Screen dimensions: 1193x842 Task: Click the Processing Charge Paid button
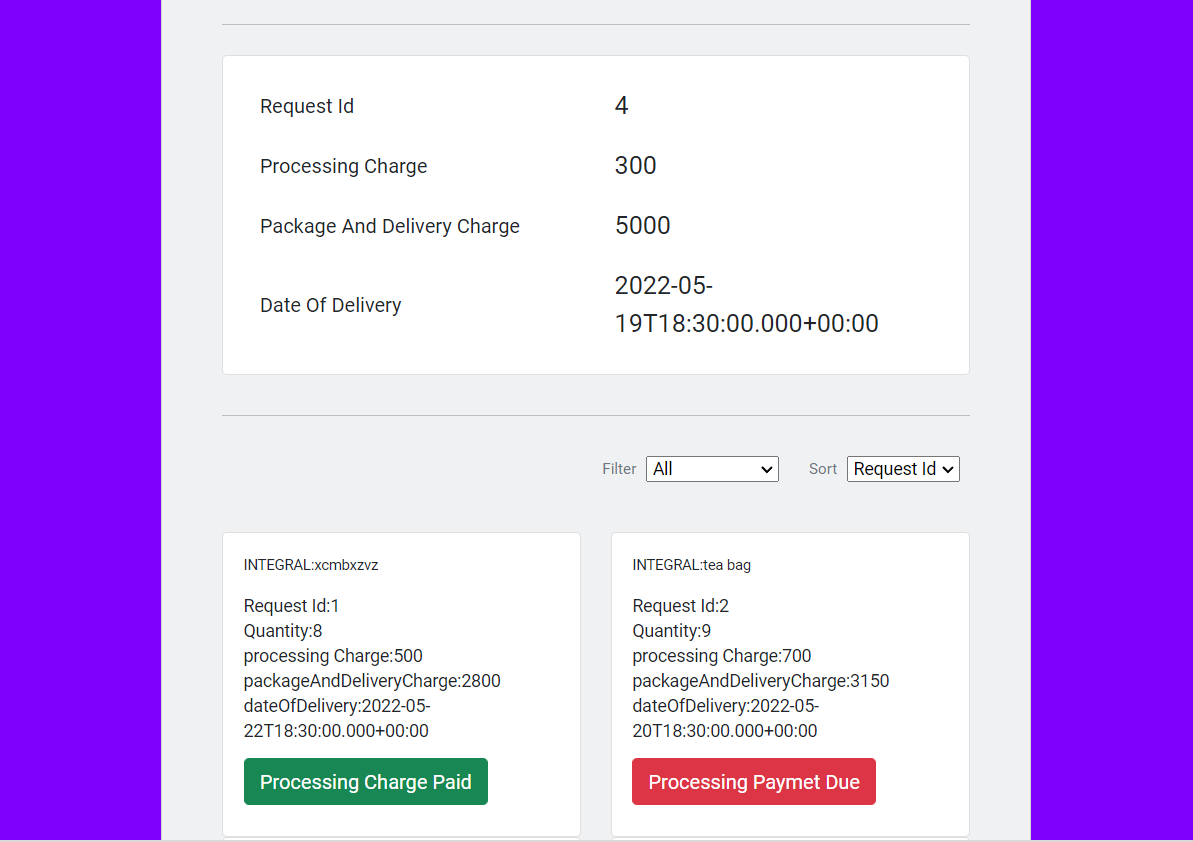pyautogui.click(x=365, y=781)
